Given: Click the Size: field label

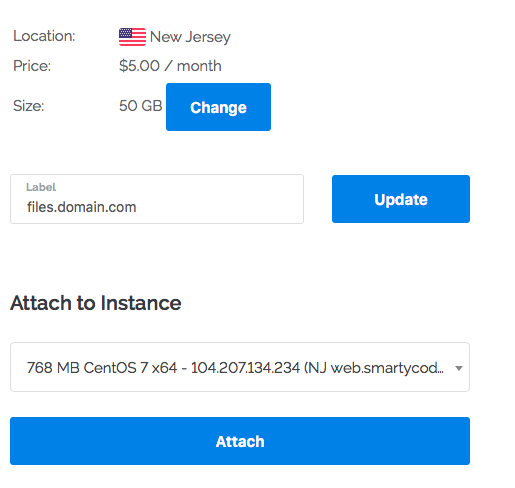Looking at the screenshot, I should 28,106.
